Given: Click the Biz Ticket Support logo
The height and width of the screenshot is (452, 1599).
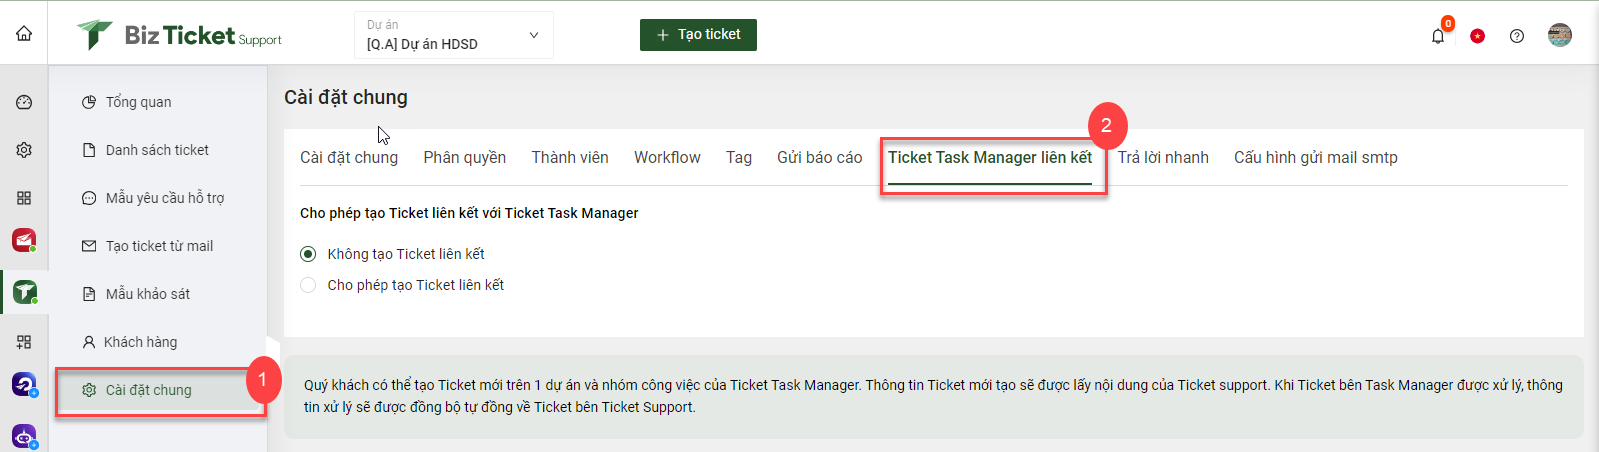Looking at the screenshot, I should (x=179, y=35).
